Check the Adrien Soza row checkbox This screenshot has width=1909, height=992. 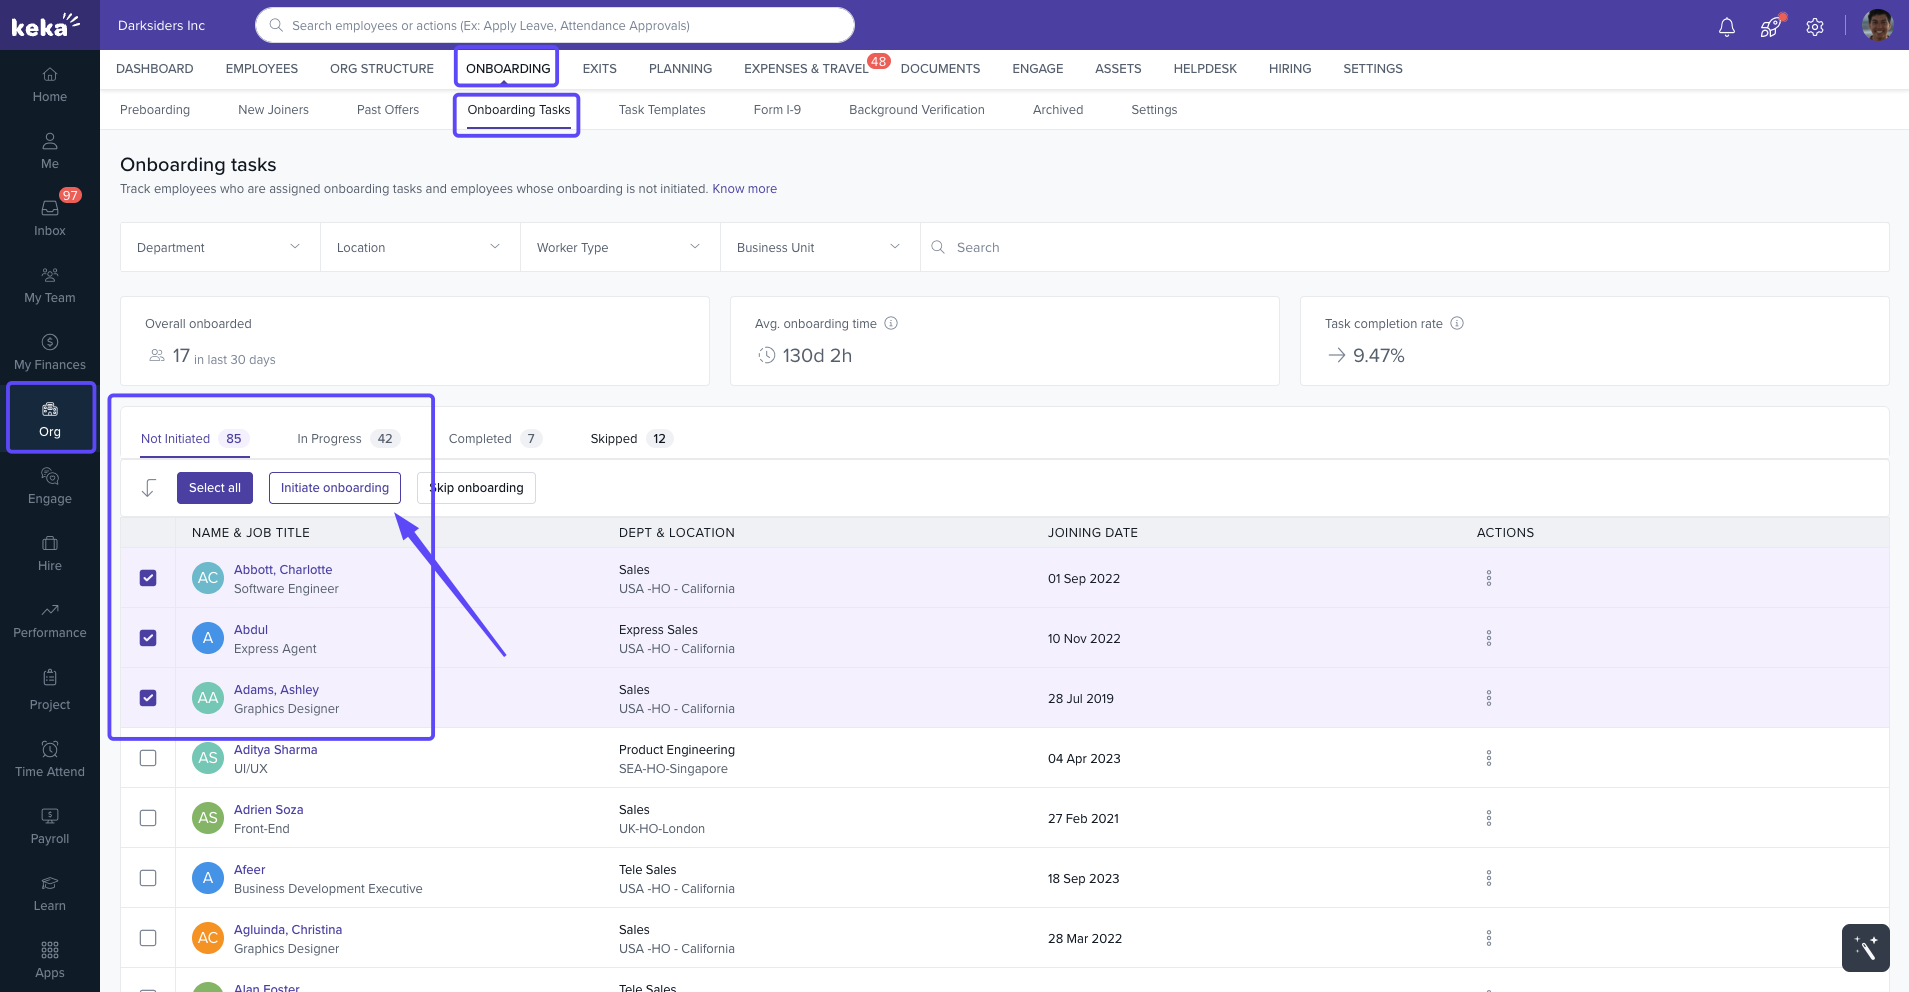point(148,818)
